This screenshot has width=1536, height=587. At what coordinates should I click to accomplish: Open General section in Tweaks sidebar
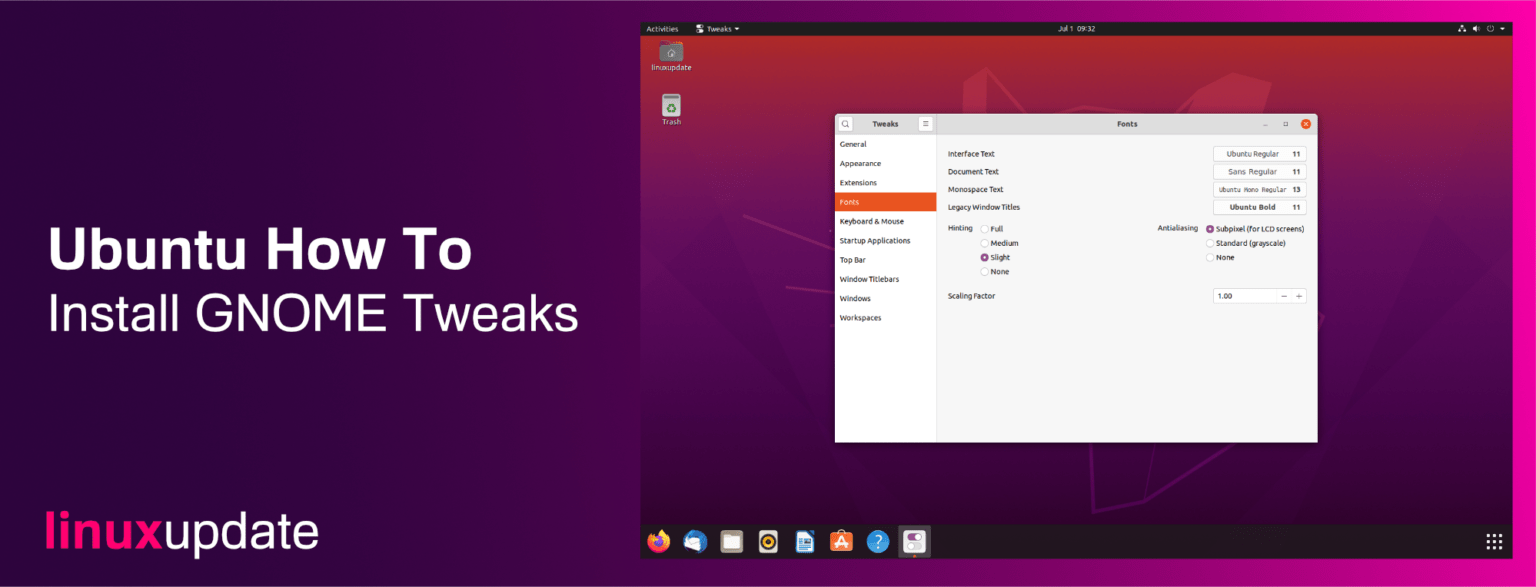pyautogui.click(x=886, y=144)
